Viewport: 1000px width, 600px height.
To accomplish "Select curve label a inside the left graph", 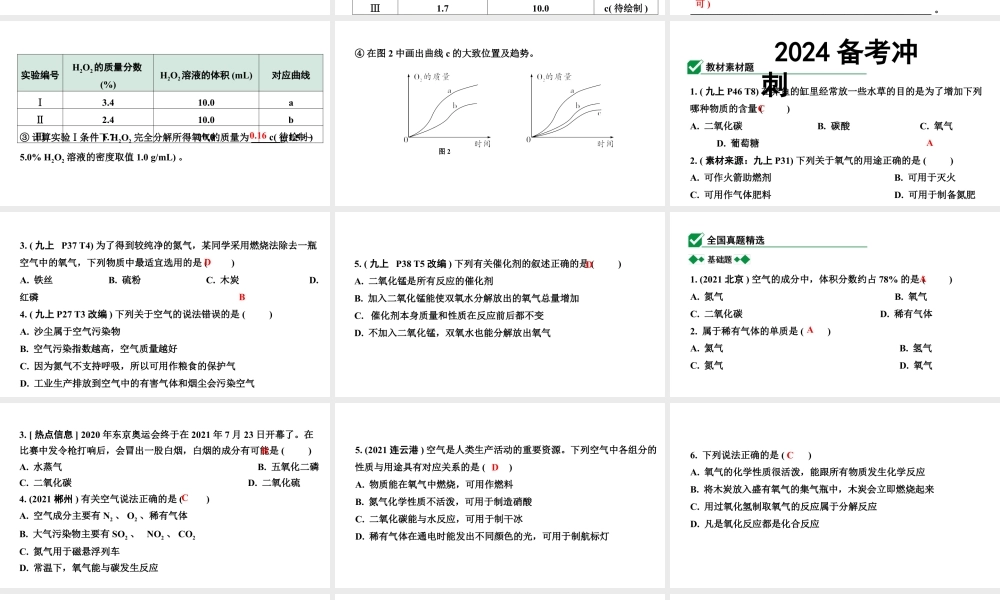I will click(x=450, y=89).
